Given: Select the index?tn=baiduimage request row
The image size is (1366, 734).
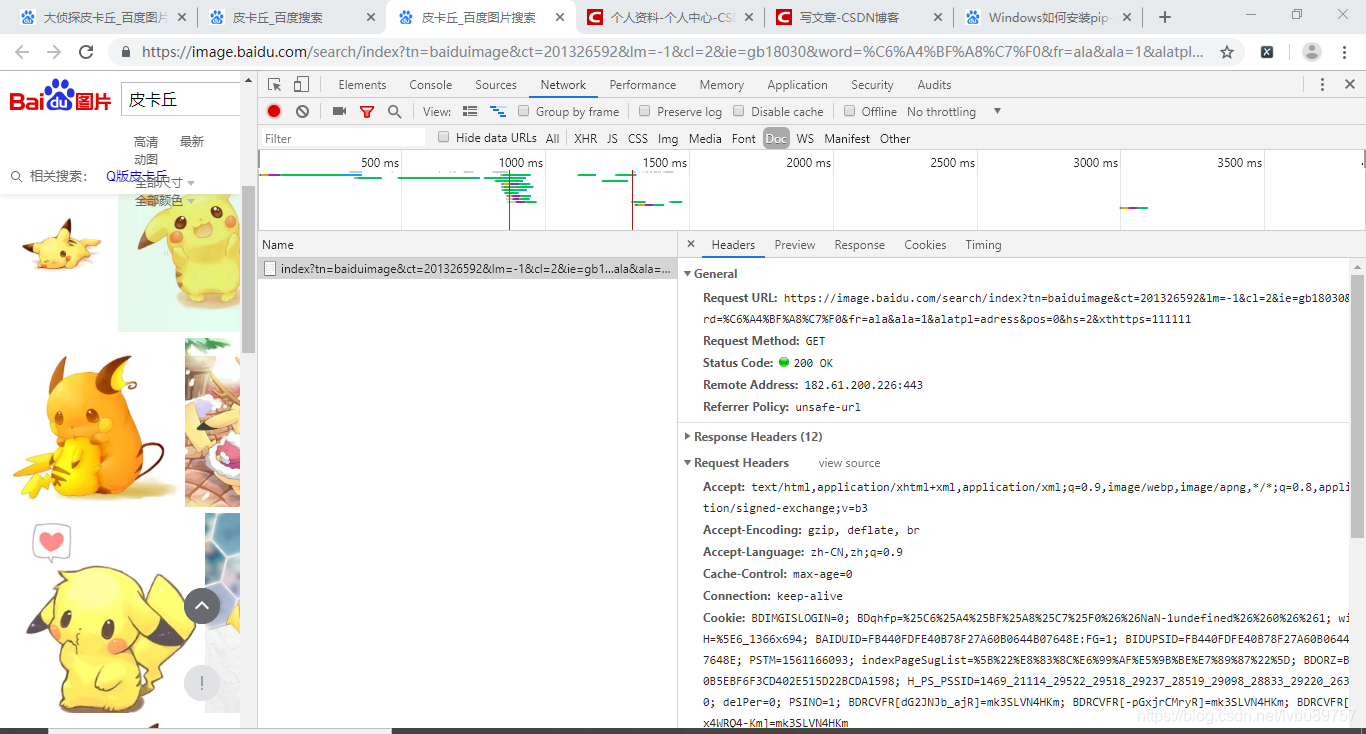Looking at the screenshot, I should 467,268.
